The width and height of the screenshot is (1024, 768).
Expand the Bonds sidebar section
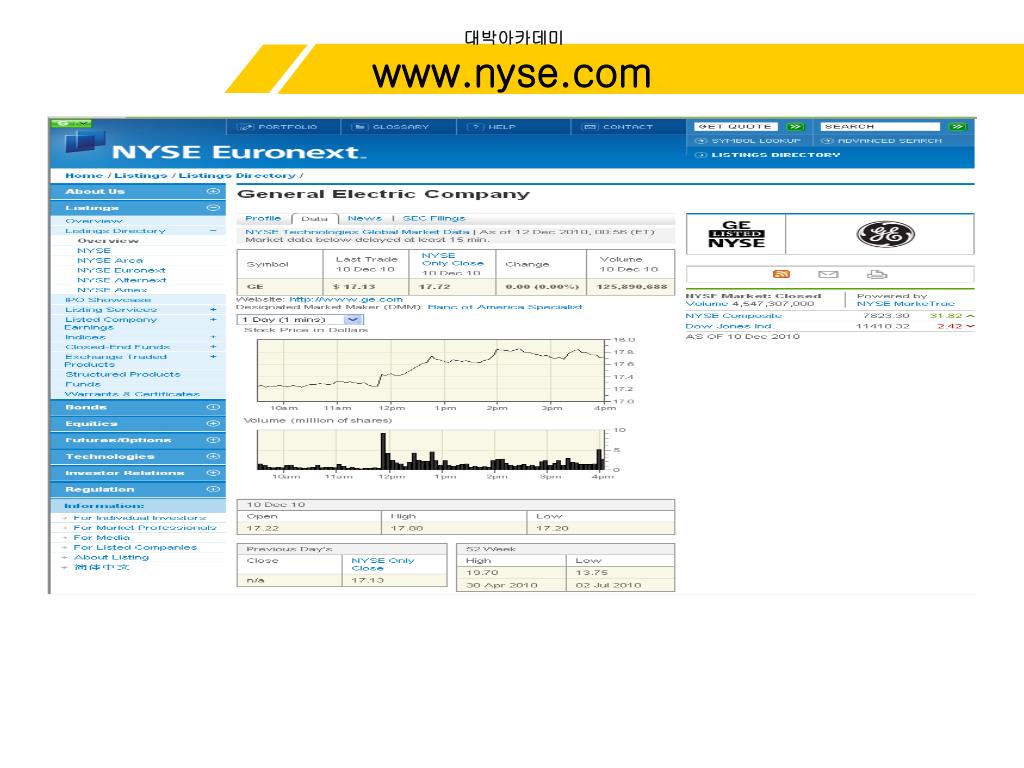(x=213, y=407)
